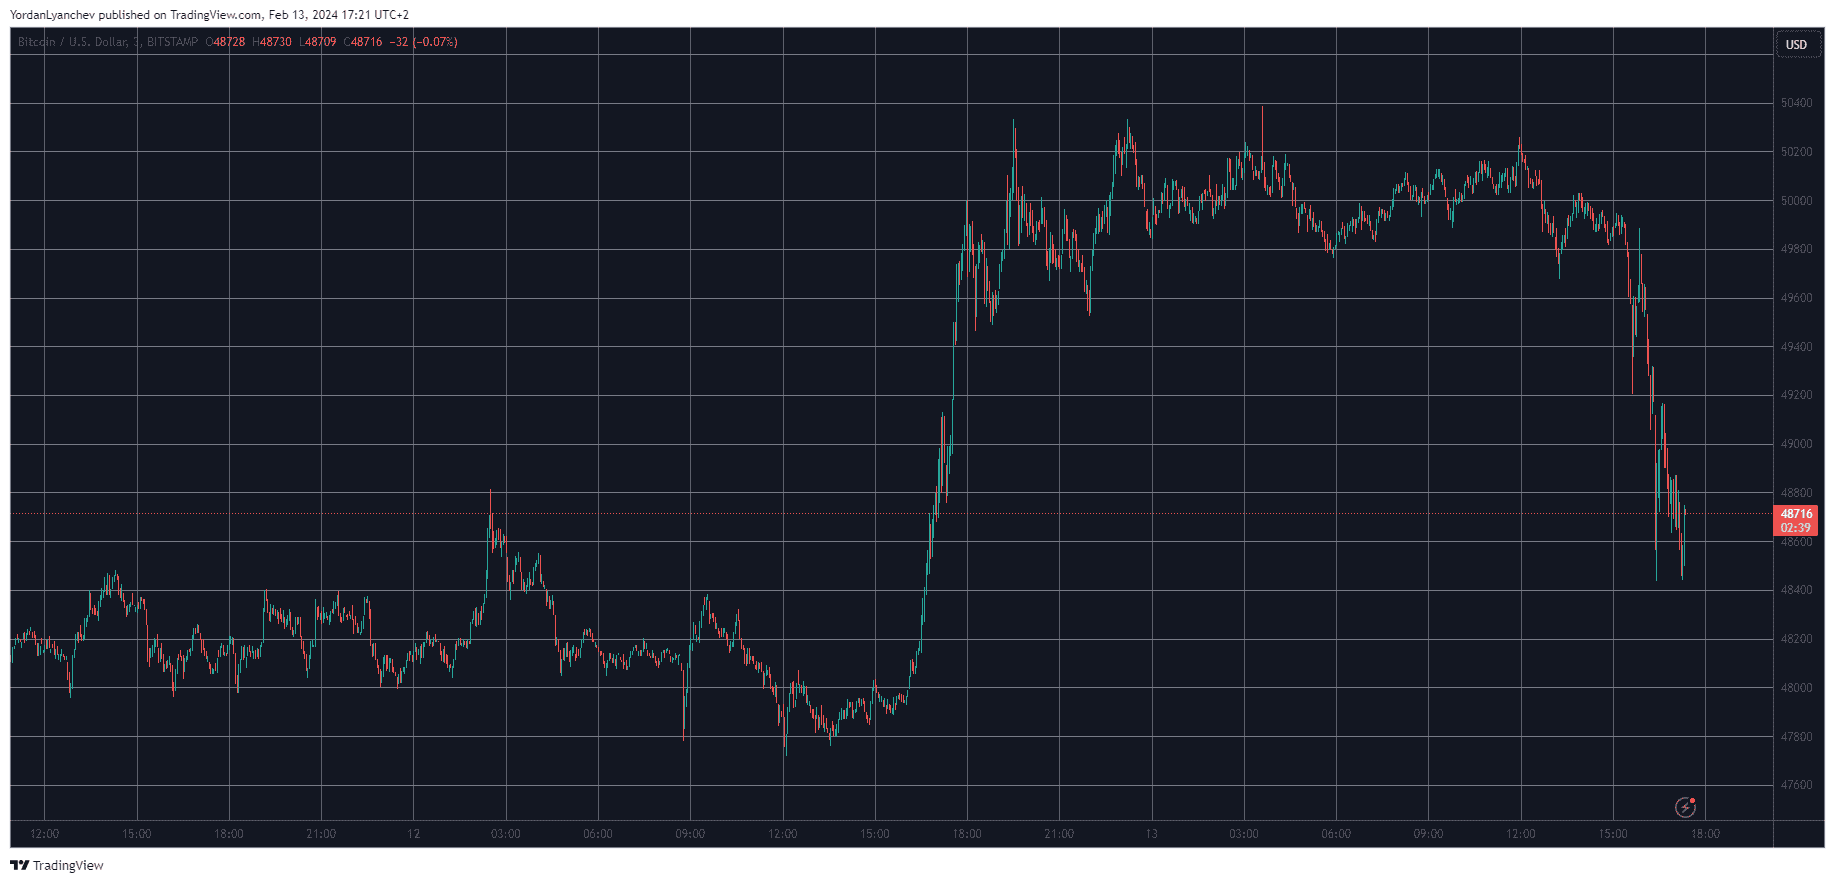Click the 50400 price axis label

tap(1796, 103)
